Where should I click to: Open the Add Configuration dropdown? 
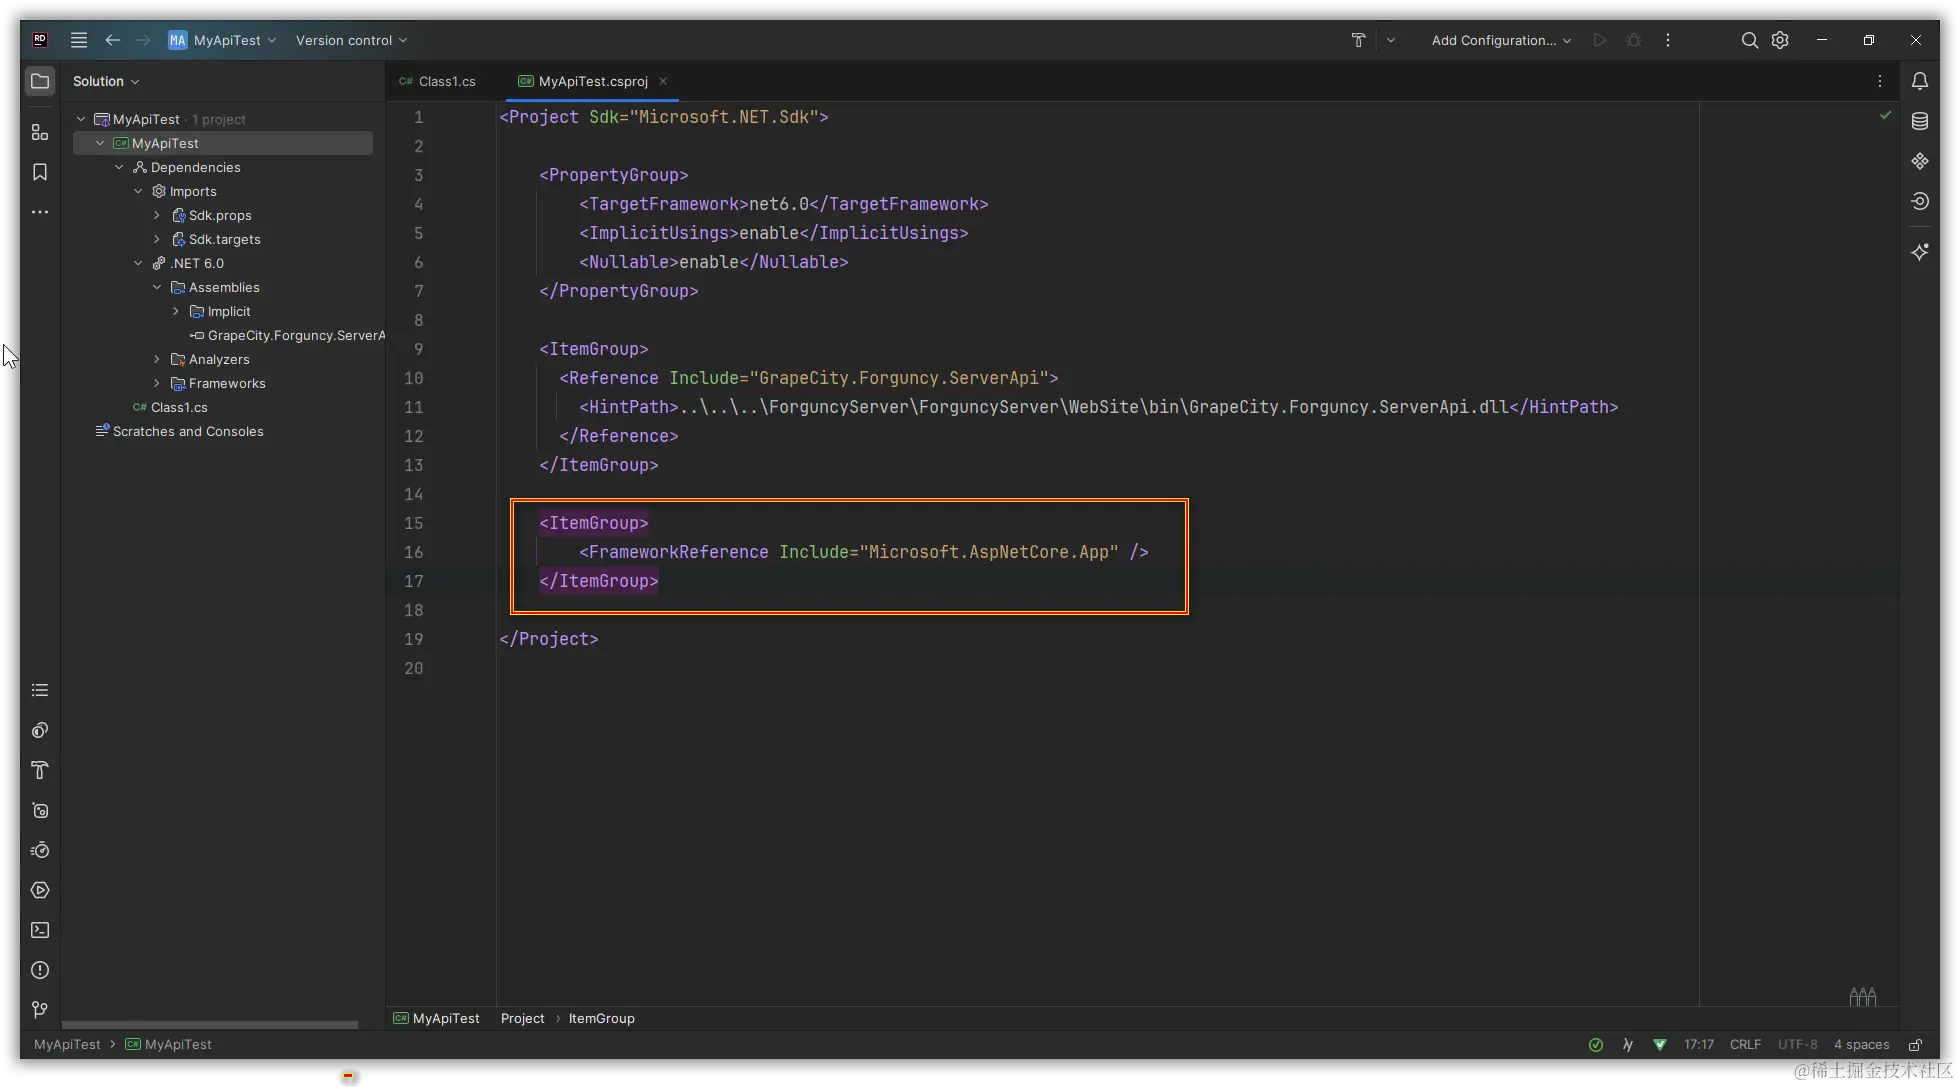tap(1501, 40)
